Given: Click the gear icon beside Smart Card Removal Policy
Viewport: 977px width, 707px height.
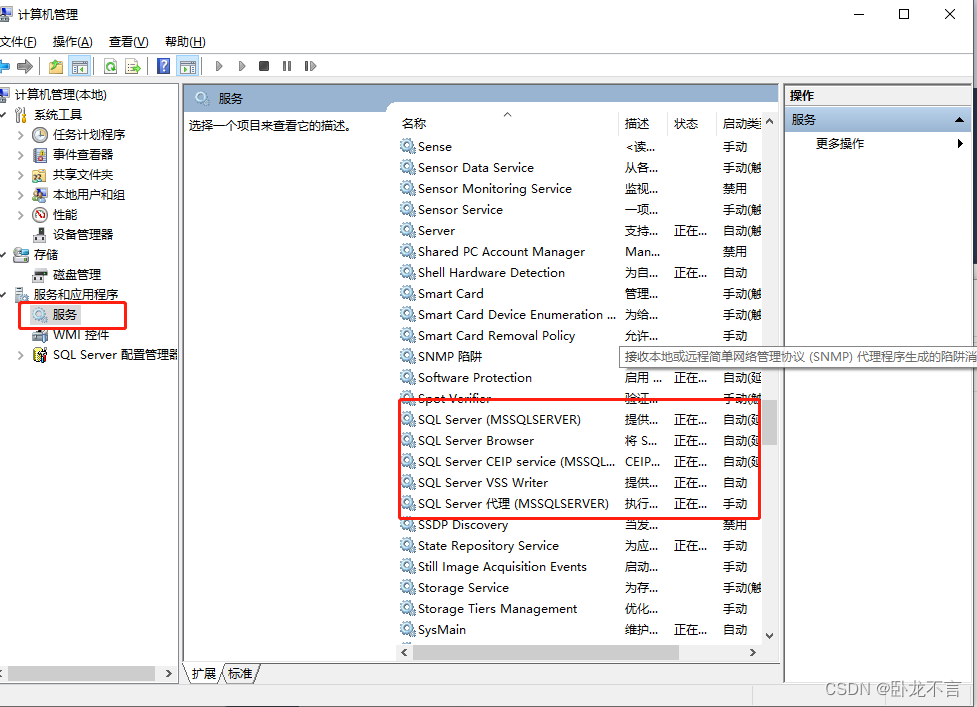Looking at the screenshot, I should [407, 335].
